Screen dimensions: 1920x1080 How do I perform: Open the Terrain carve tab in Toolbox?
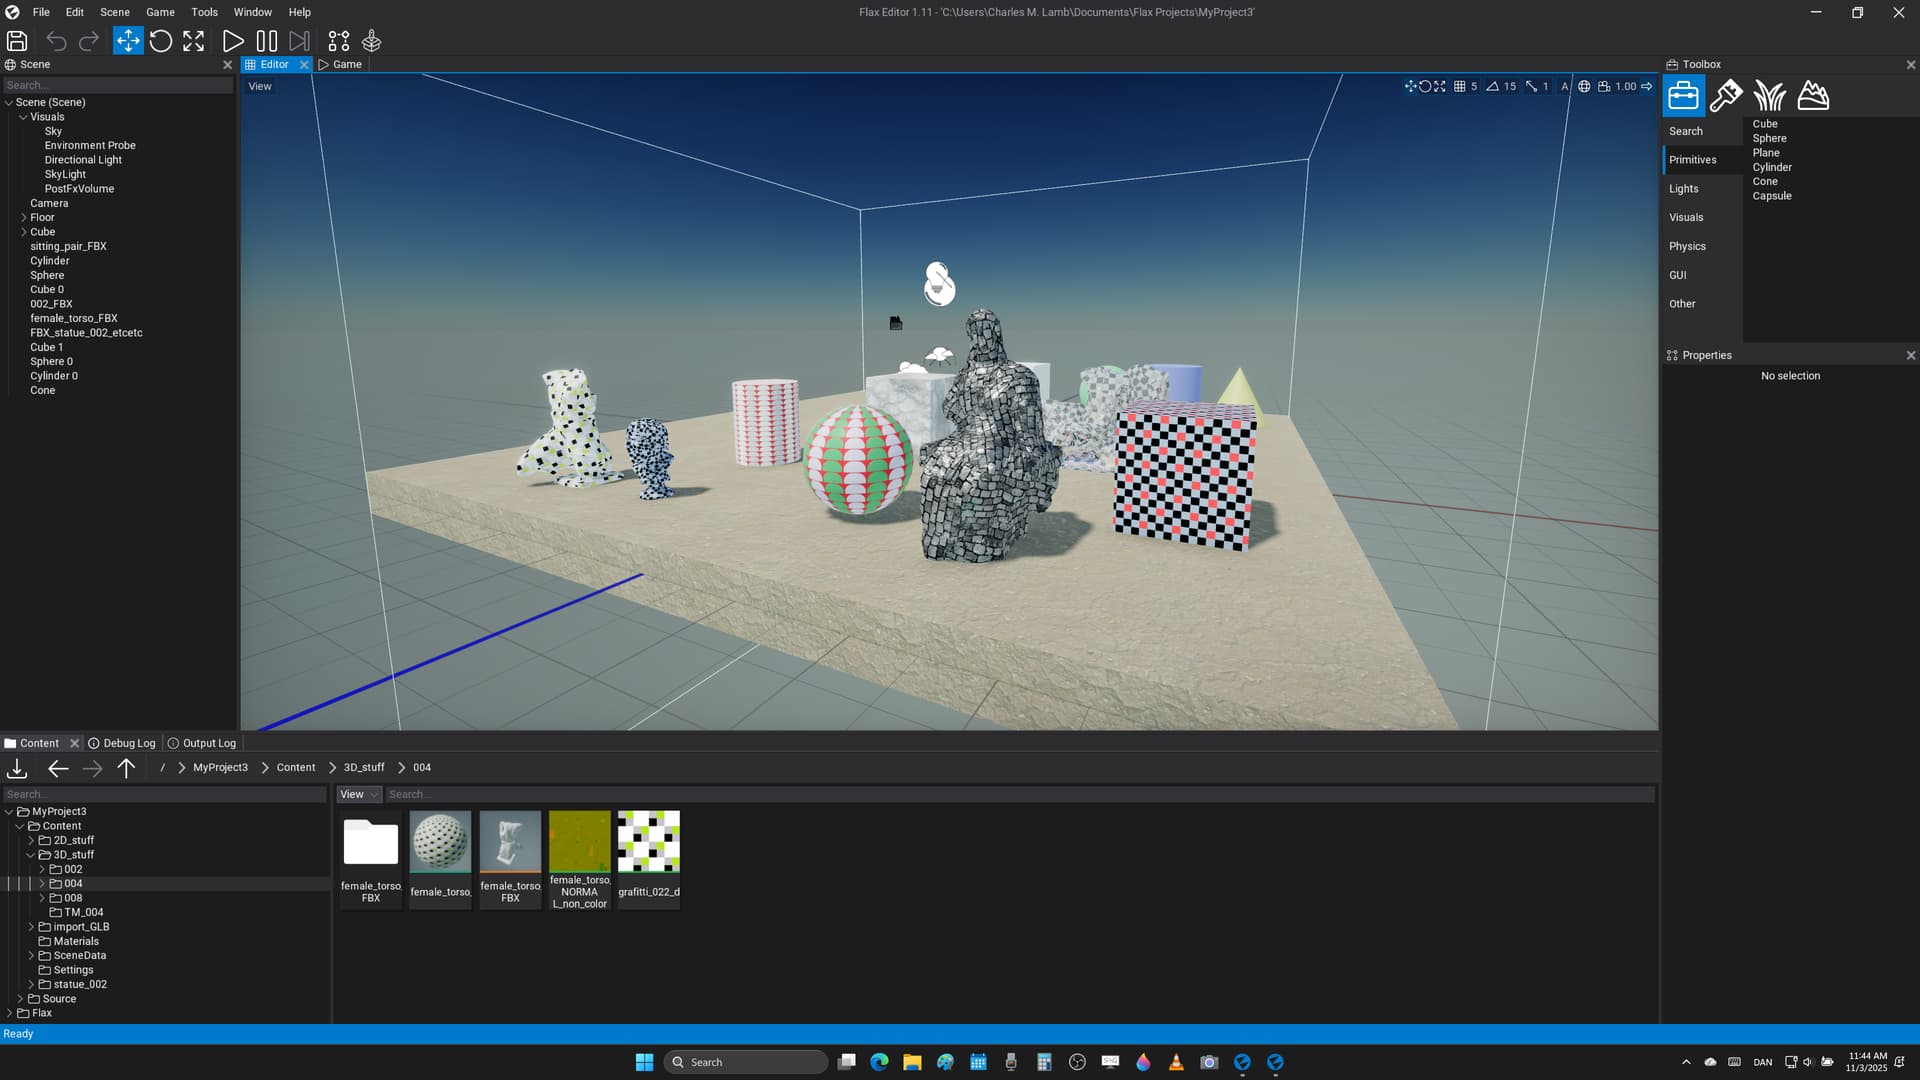coord(1812,96)
